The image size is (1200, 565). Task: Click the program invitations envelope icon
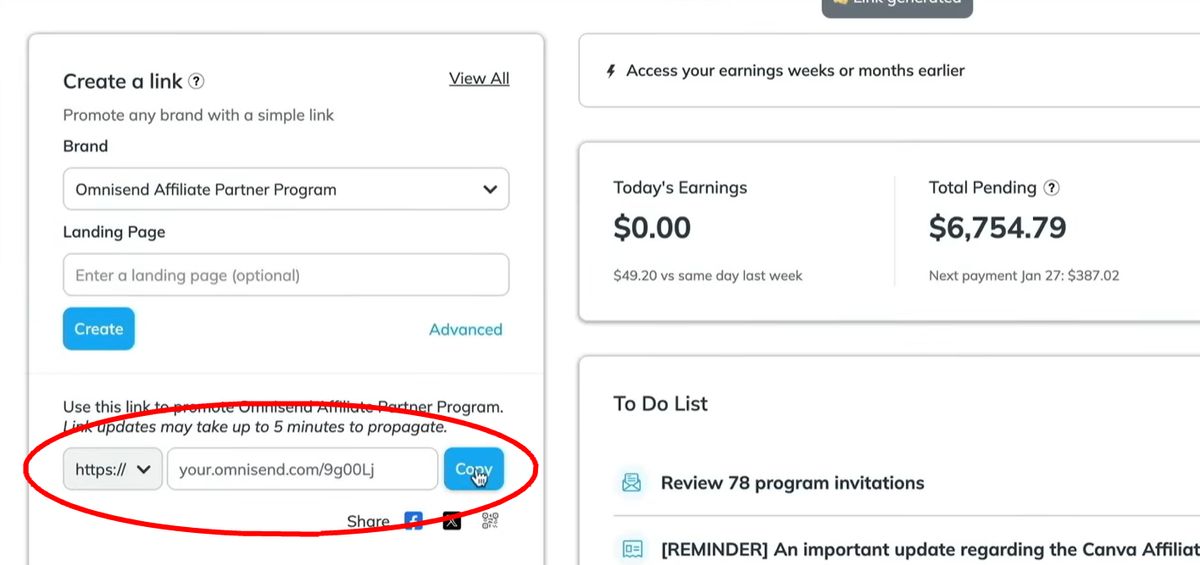click(631, 483)
